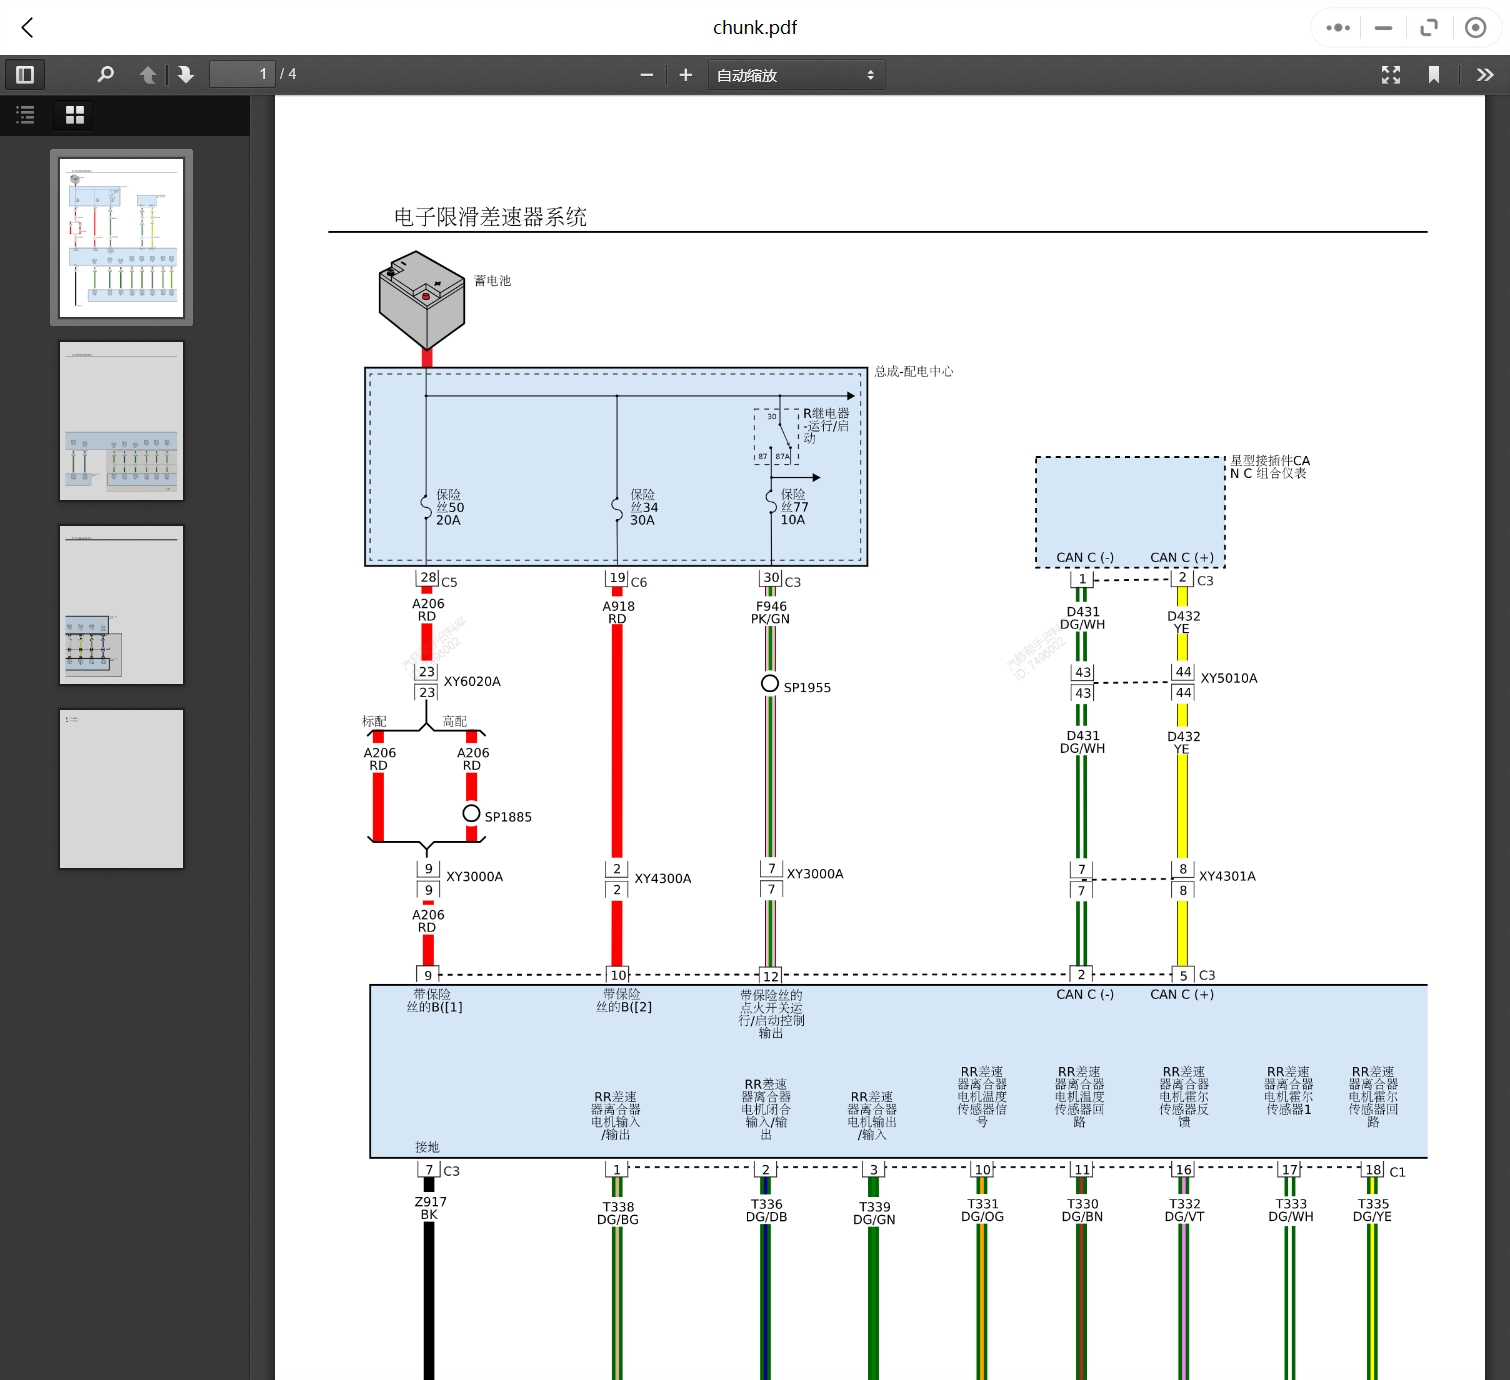
Task: Open page 4 thumbnail
Action: tap(121, 789)
